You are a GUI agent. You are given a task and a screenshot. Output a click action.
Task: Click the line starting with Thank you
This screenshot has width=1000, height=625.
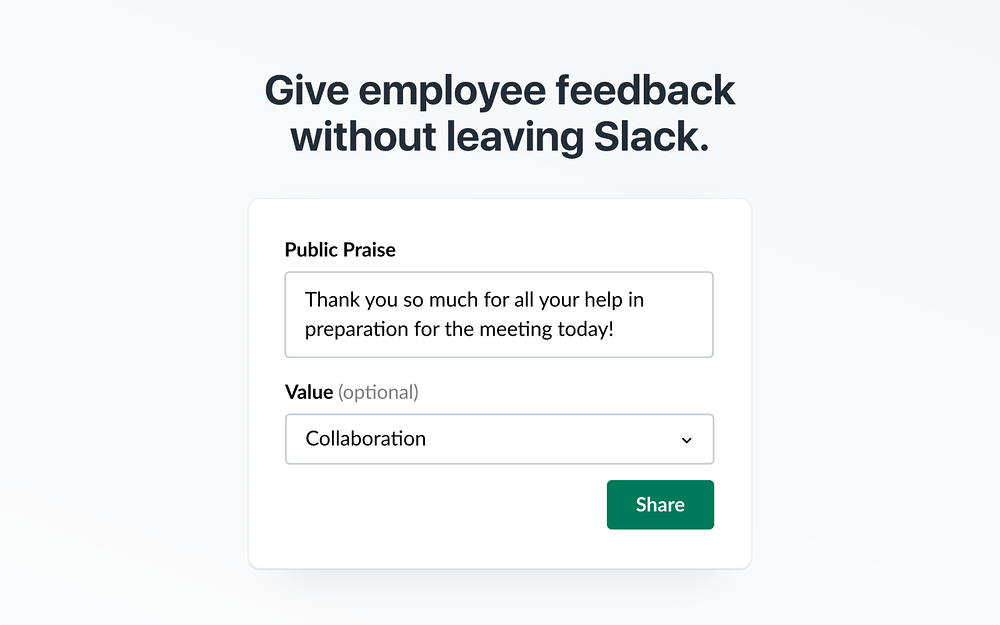[474, 300]
